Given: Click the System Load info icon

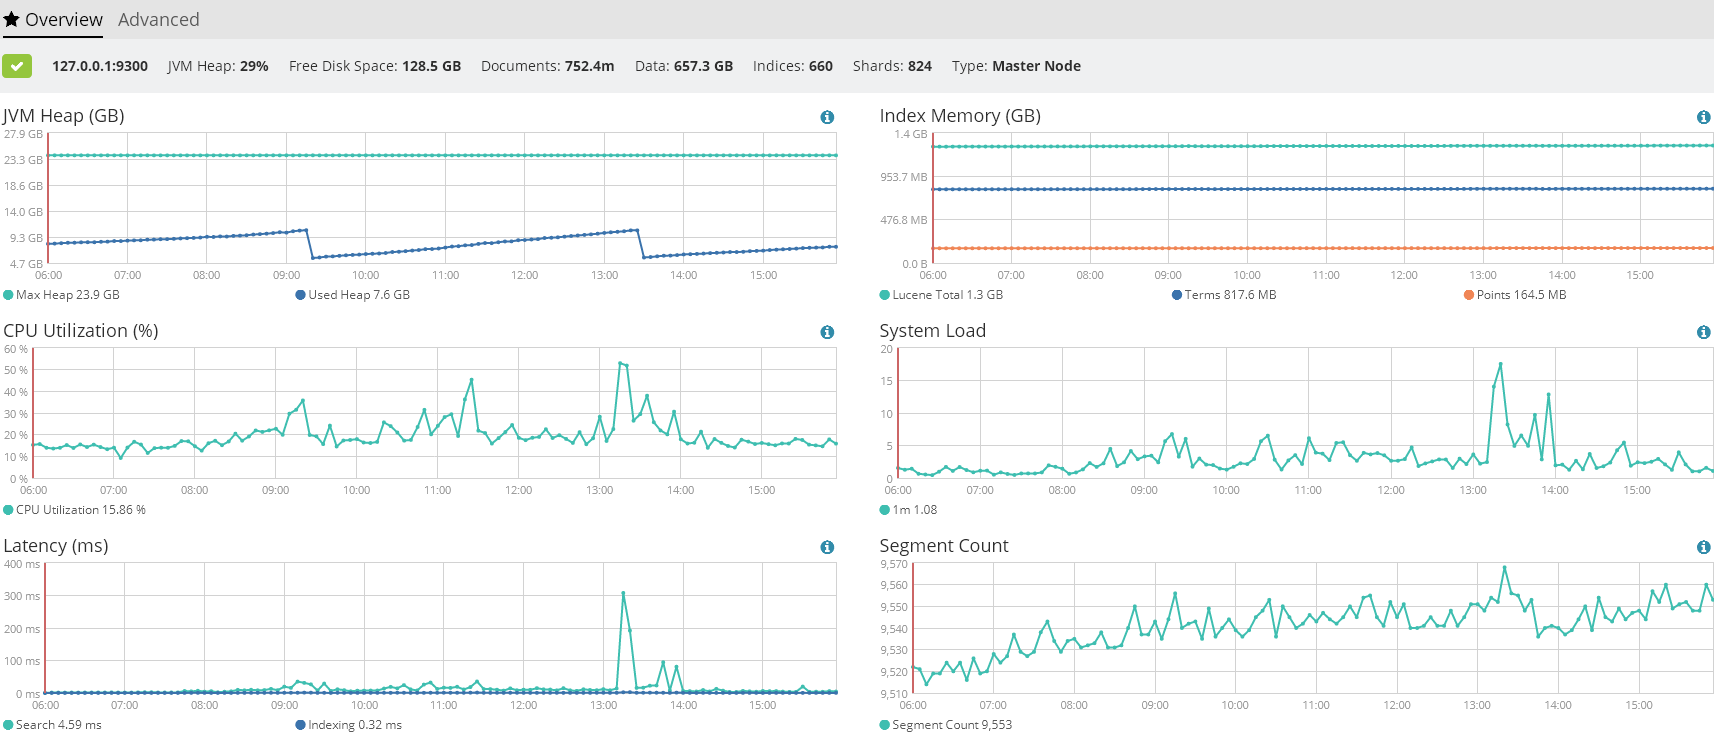Looking at the screenshot, I should [x=1703, y=332].
